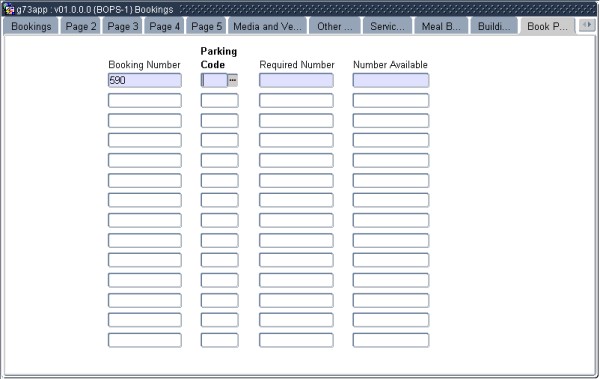Screen dimensions: 600x379
Task: Click the Booking Number field containing 590
Action: pos(145,80)
